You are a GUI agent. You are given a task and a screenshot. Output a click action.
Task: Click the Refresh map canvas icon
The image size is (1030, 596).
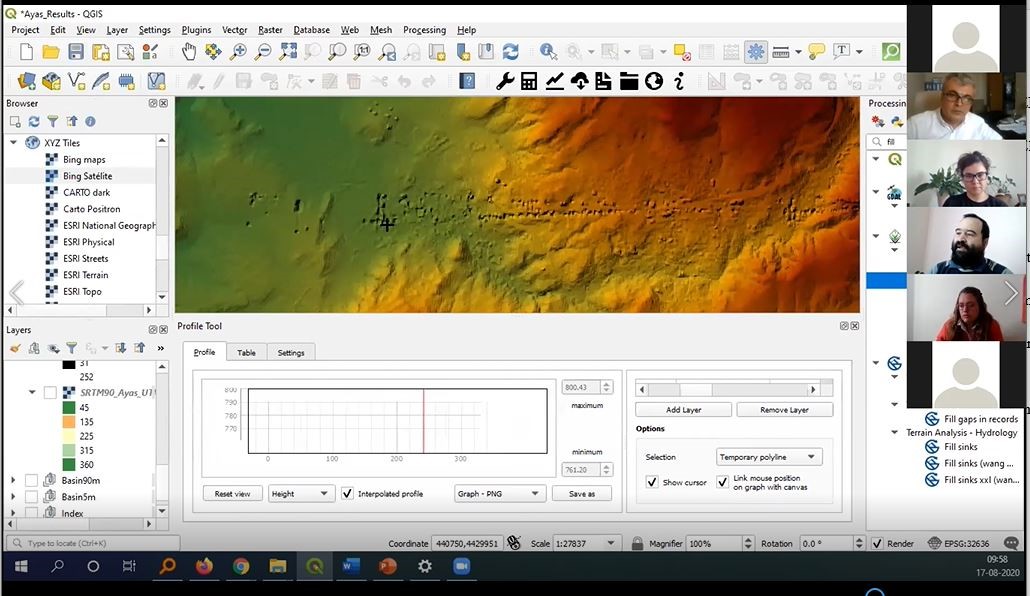510,52
